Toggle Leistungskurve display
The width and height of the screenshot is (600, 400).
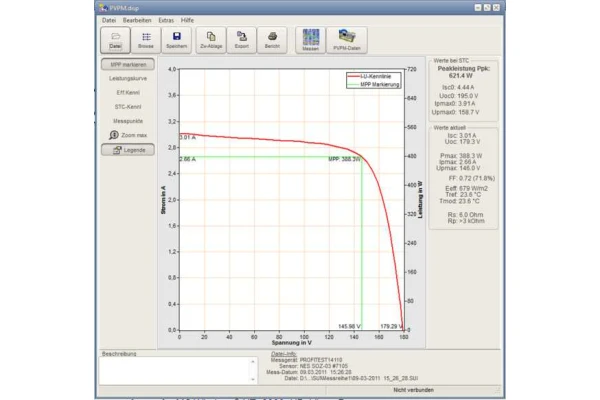127,78
